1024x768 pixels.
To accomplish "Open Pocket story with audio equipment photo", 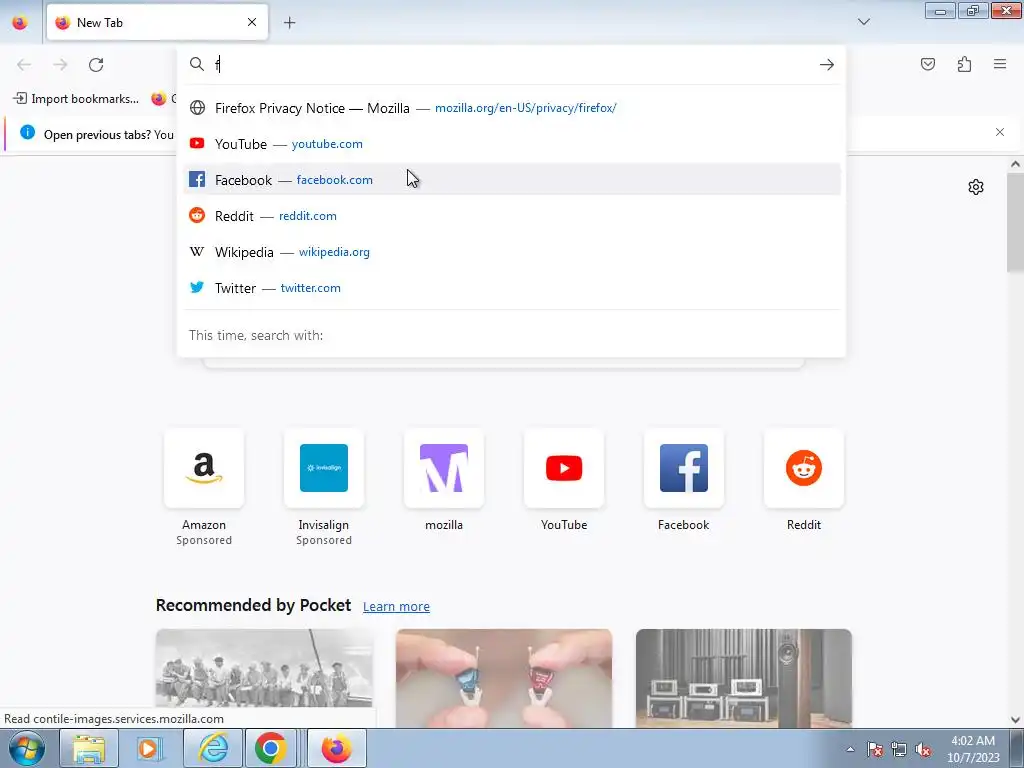I will (x=744, y=678).
